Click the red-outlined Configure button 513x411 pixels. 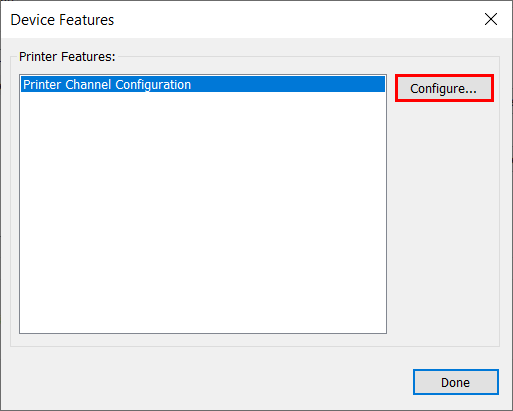point(444,88)
